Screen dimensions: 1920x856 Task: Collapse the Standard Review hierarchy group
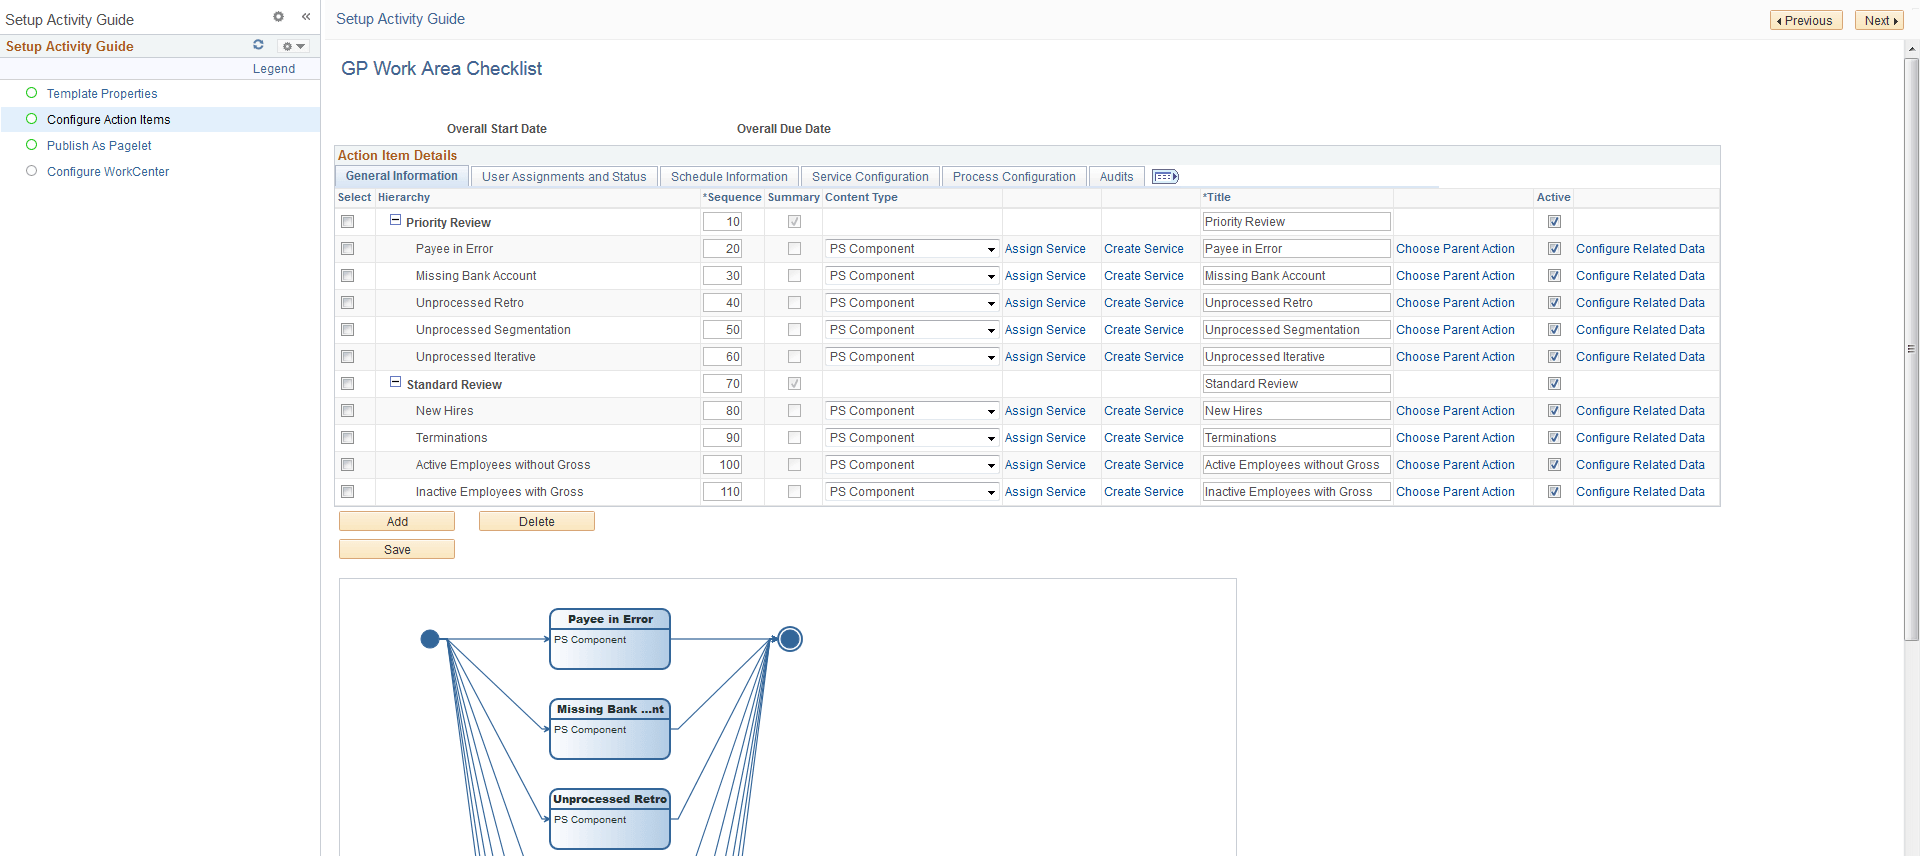coord(395,382)
